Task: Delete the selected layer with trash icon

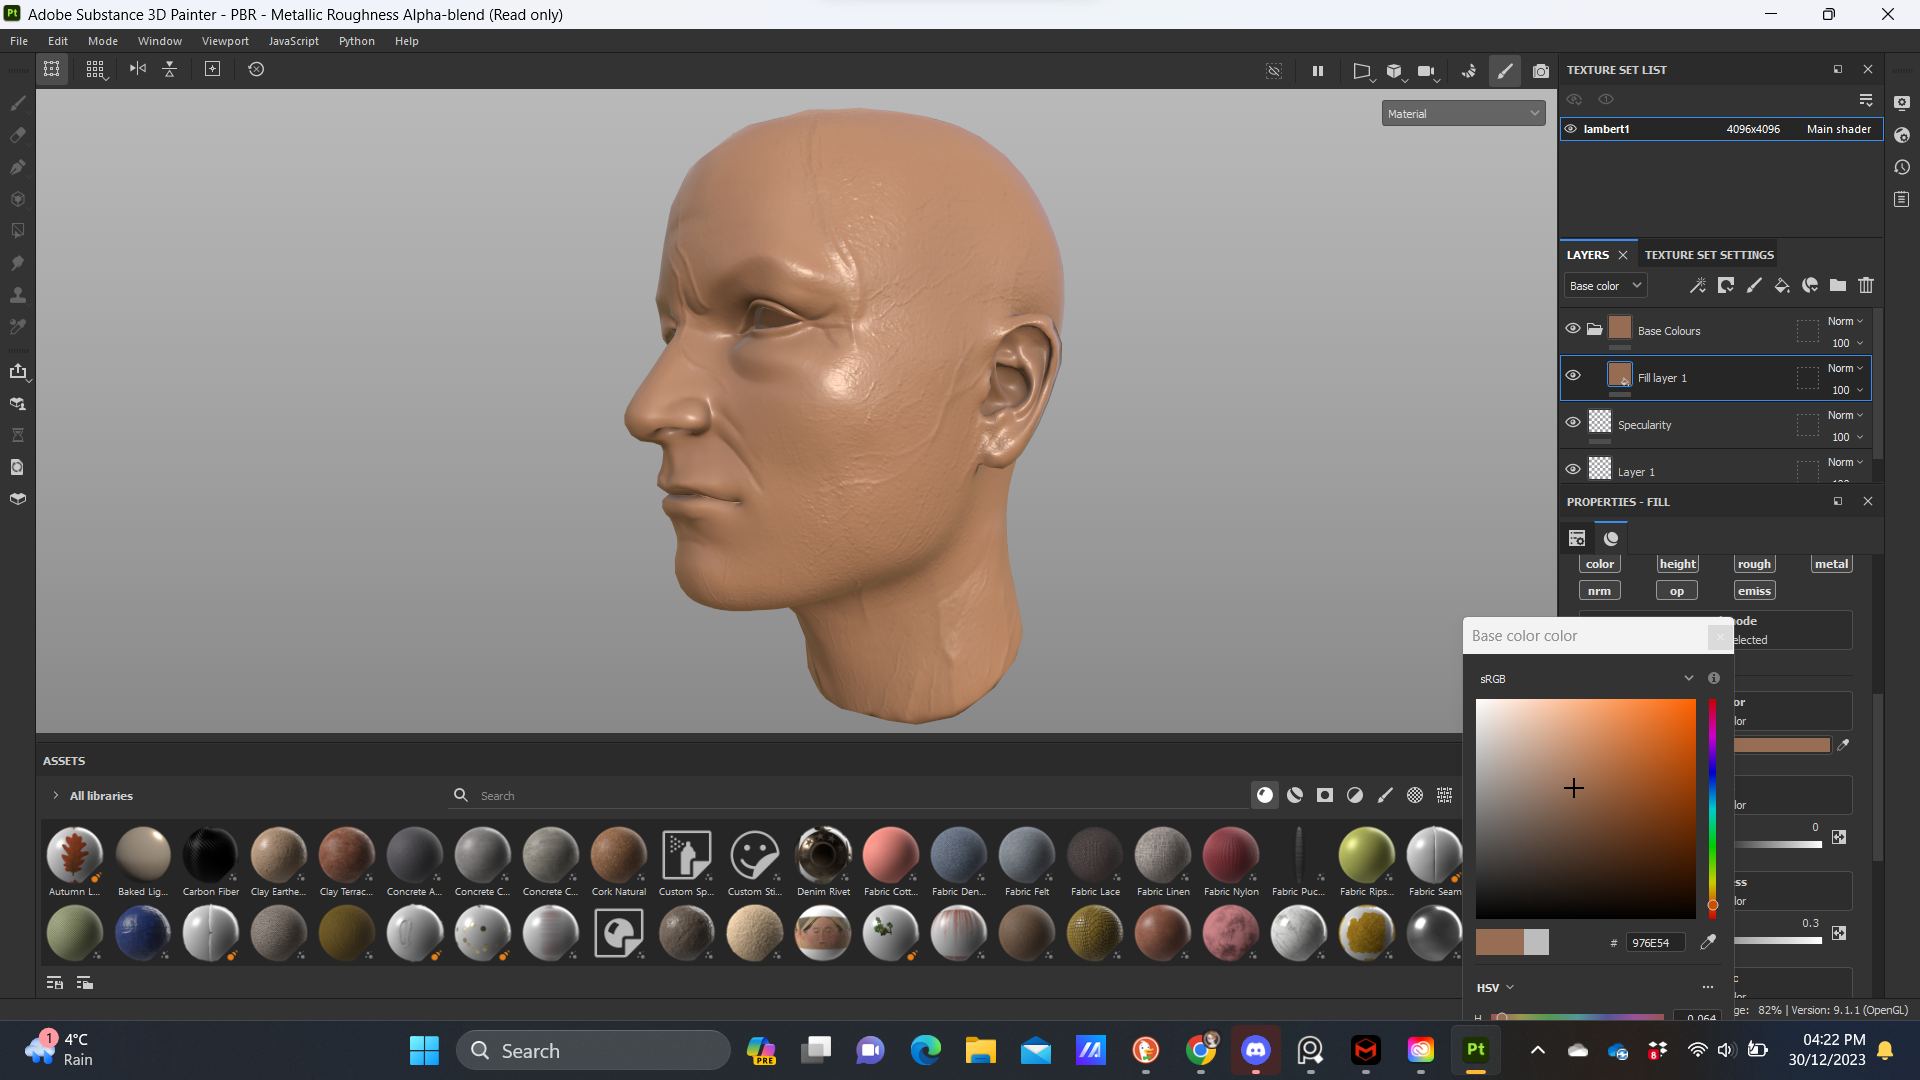Action: [1866, 286]
